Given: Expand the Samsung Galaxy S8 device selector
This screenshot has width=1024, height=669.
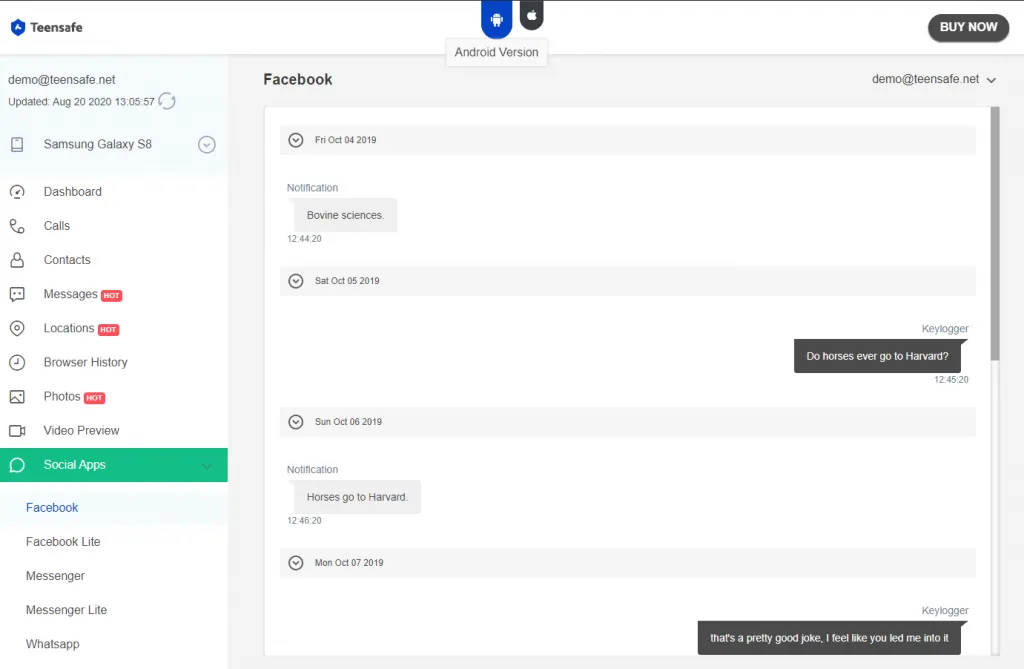Looking at the screenshot, I should [206, 144].
